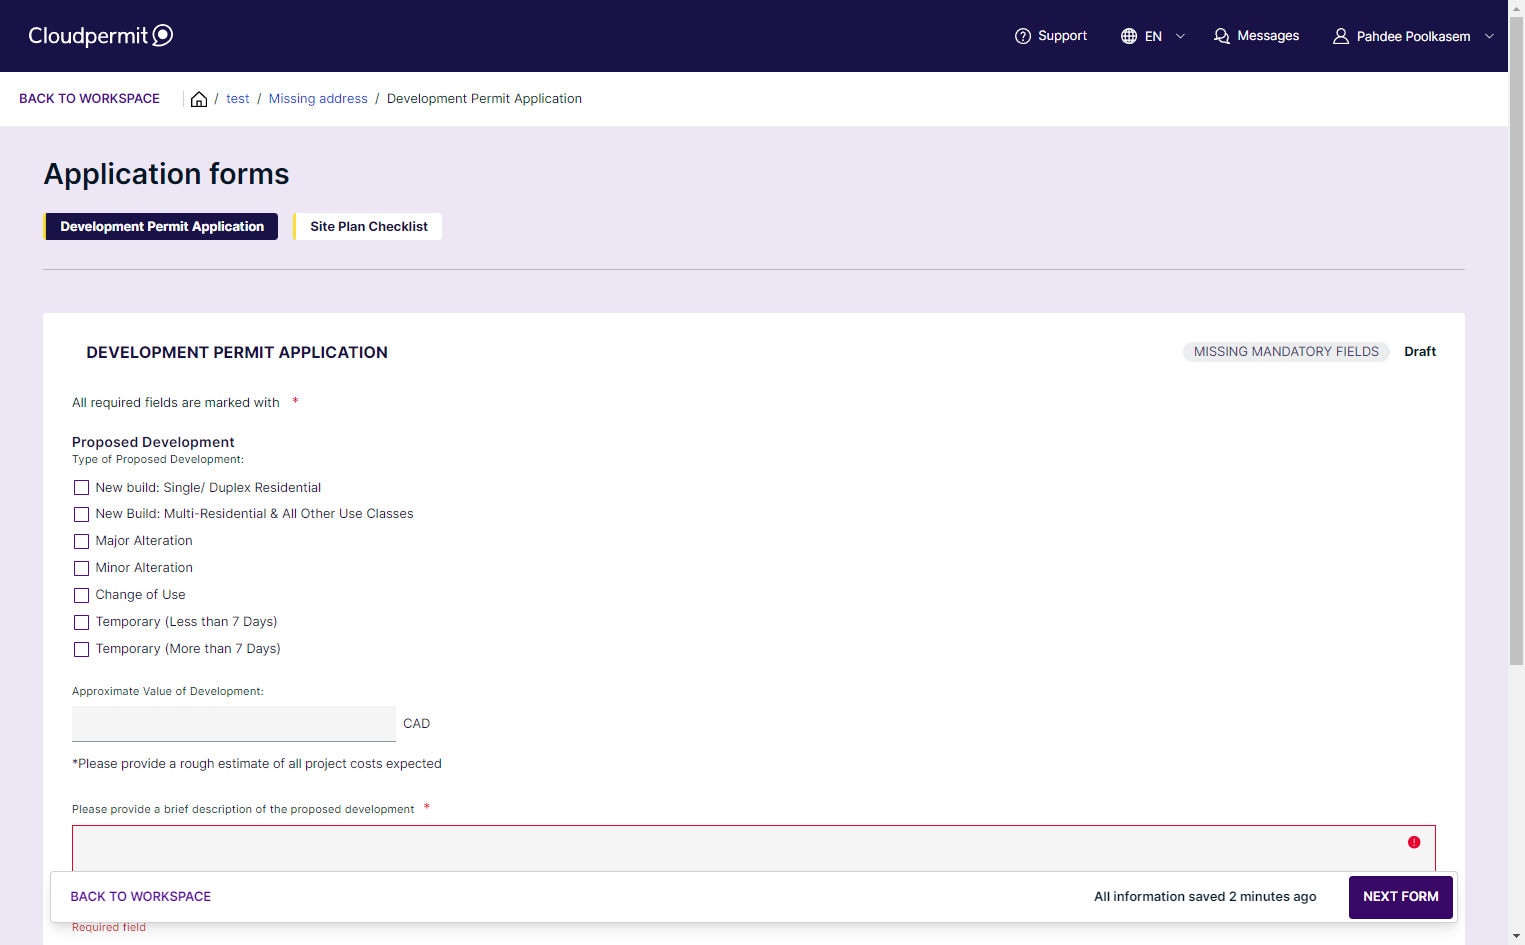This screenshot has height=945, width=1525.
Task: Click Development Permit Application breadcrumb text
Action: click(x=484, y=99)
